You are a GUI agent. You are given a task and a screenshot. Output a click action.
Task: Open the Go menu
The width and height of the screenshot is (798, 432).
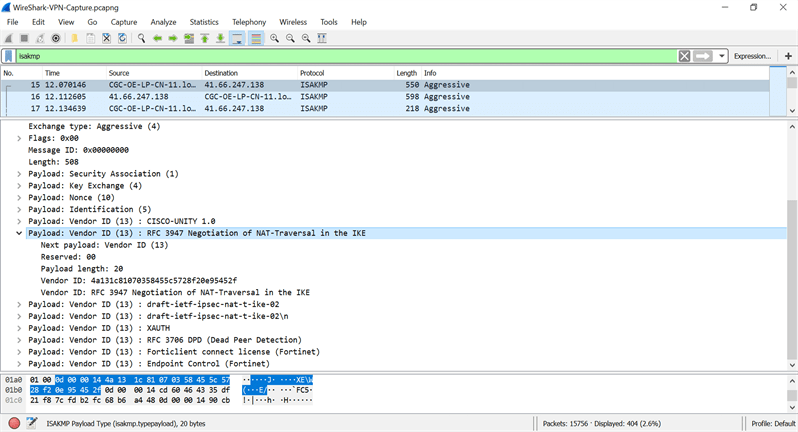point(92,22)
